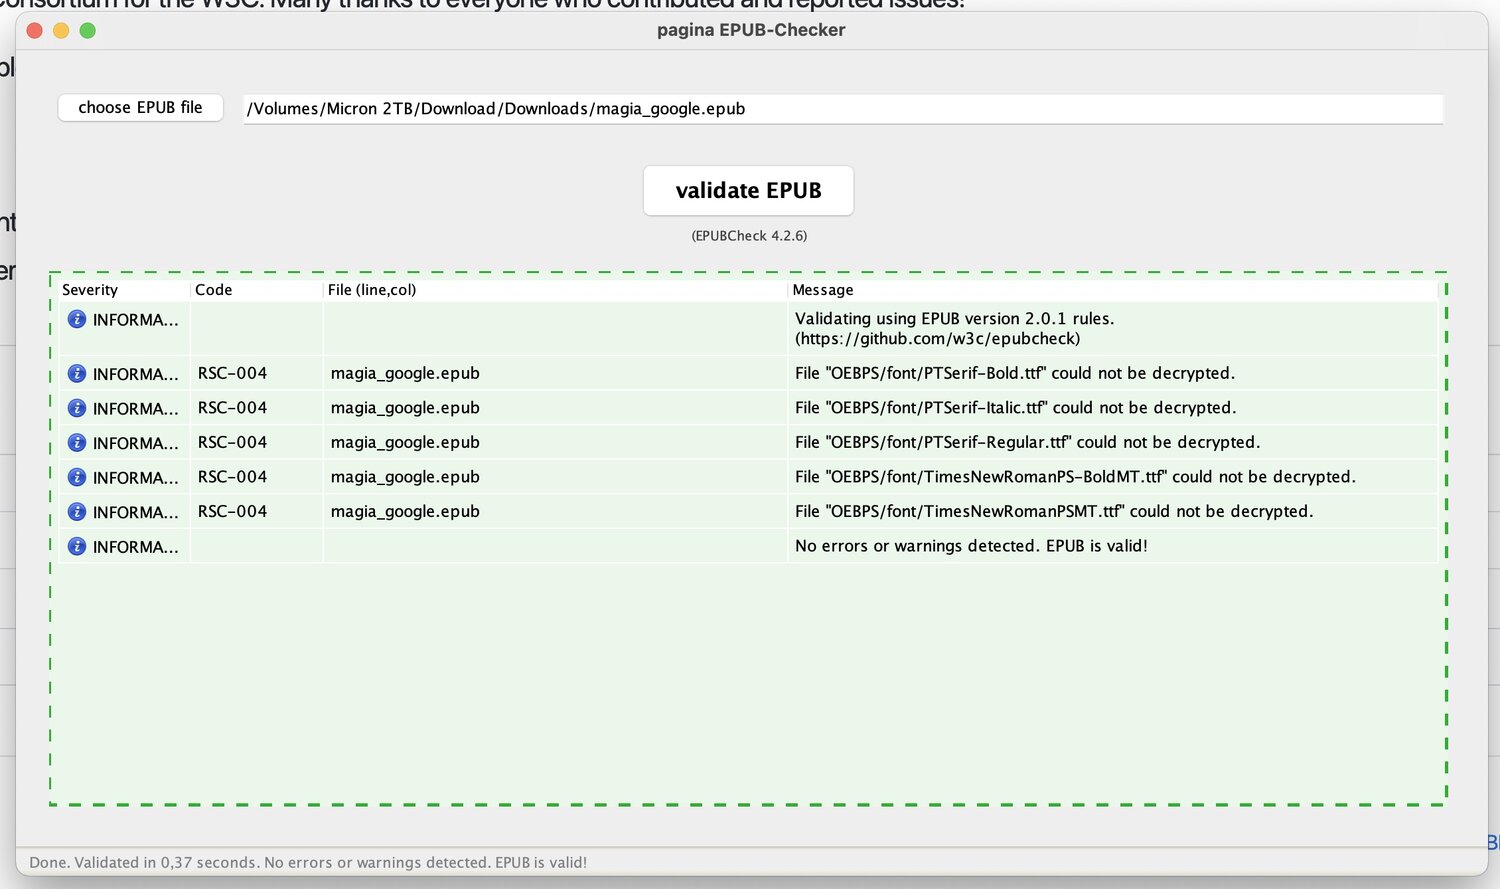Minimize the EPUB-Checker window with yellow button

tap(61, 31)
